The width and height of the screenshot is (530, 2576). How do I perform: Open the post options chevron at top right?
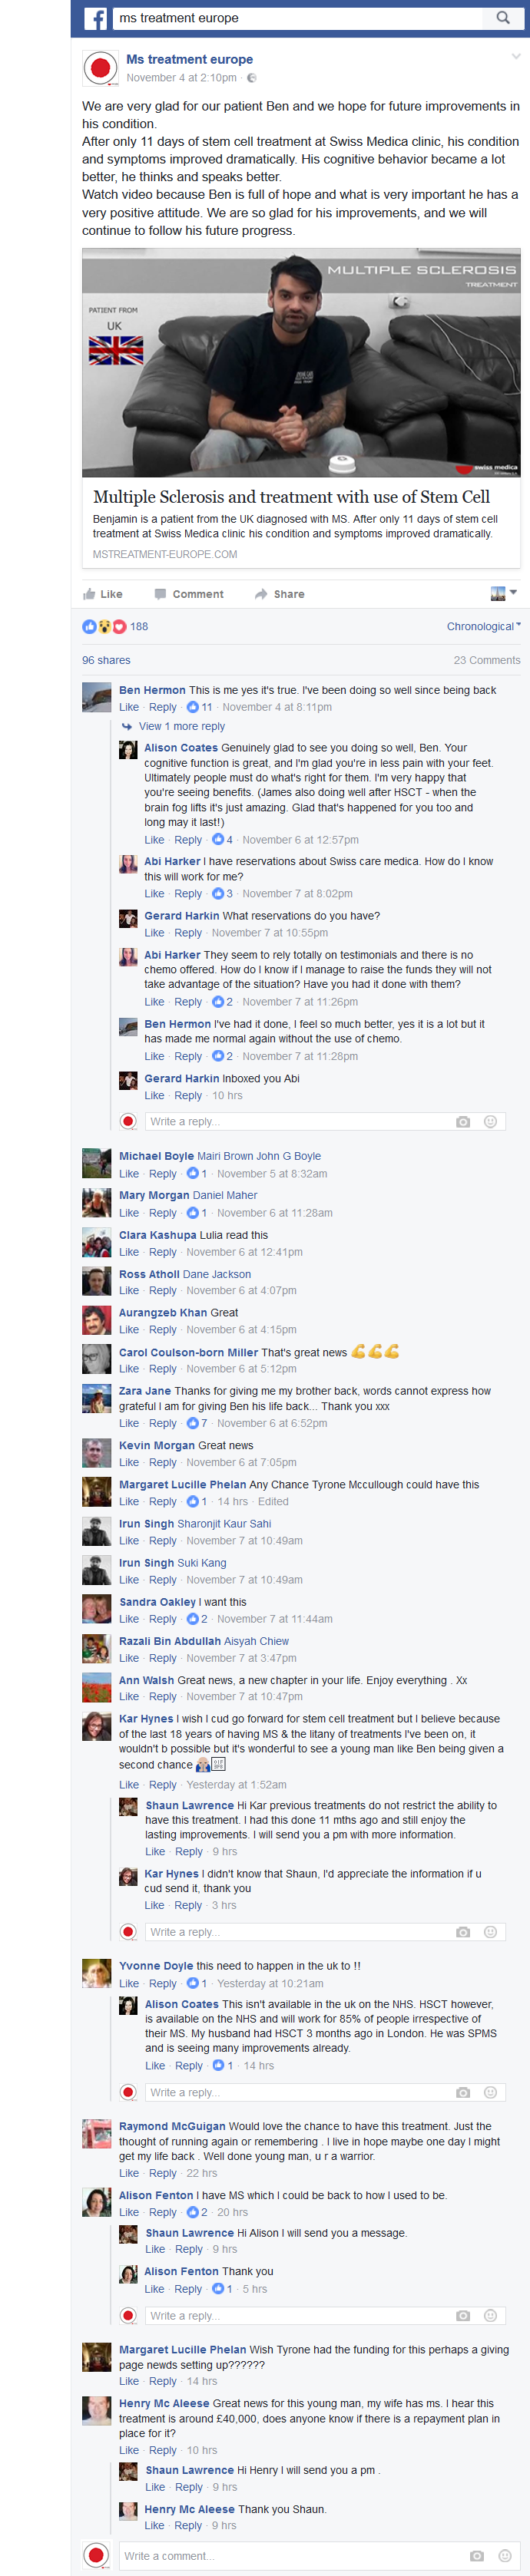(515, 57)
